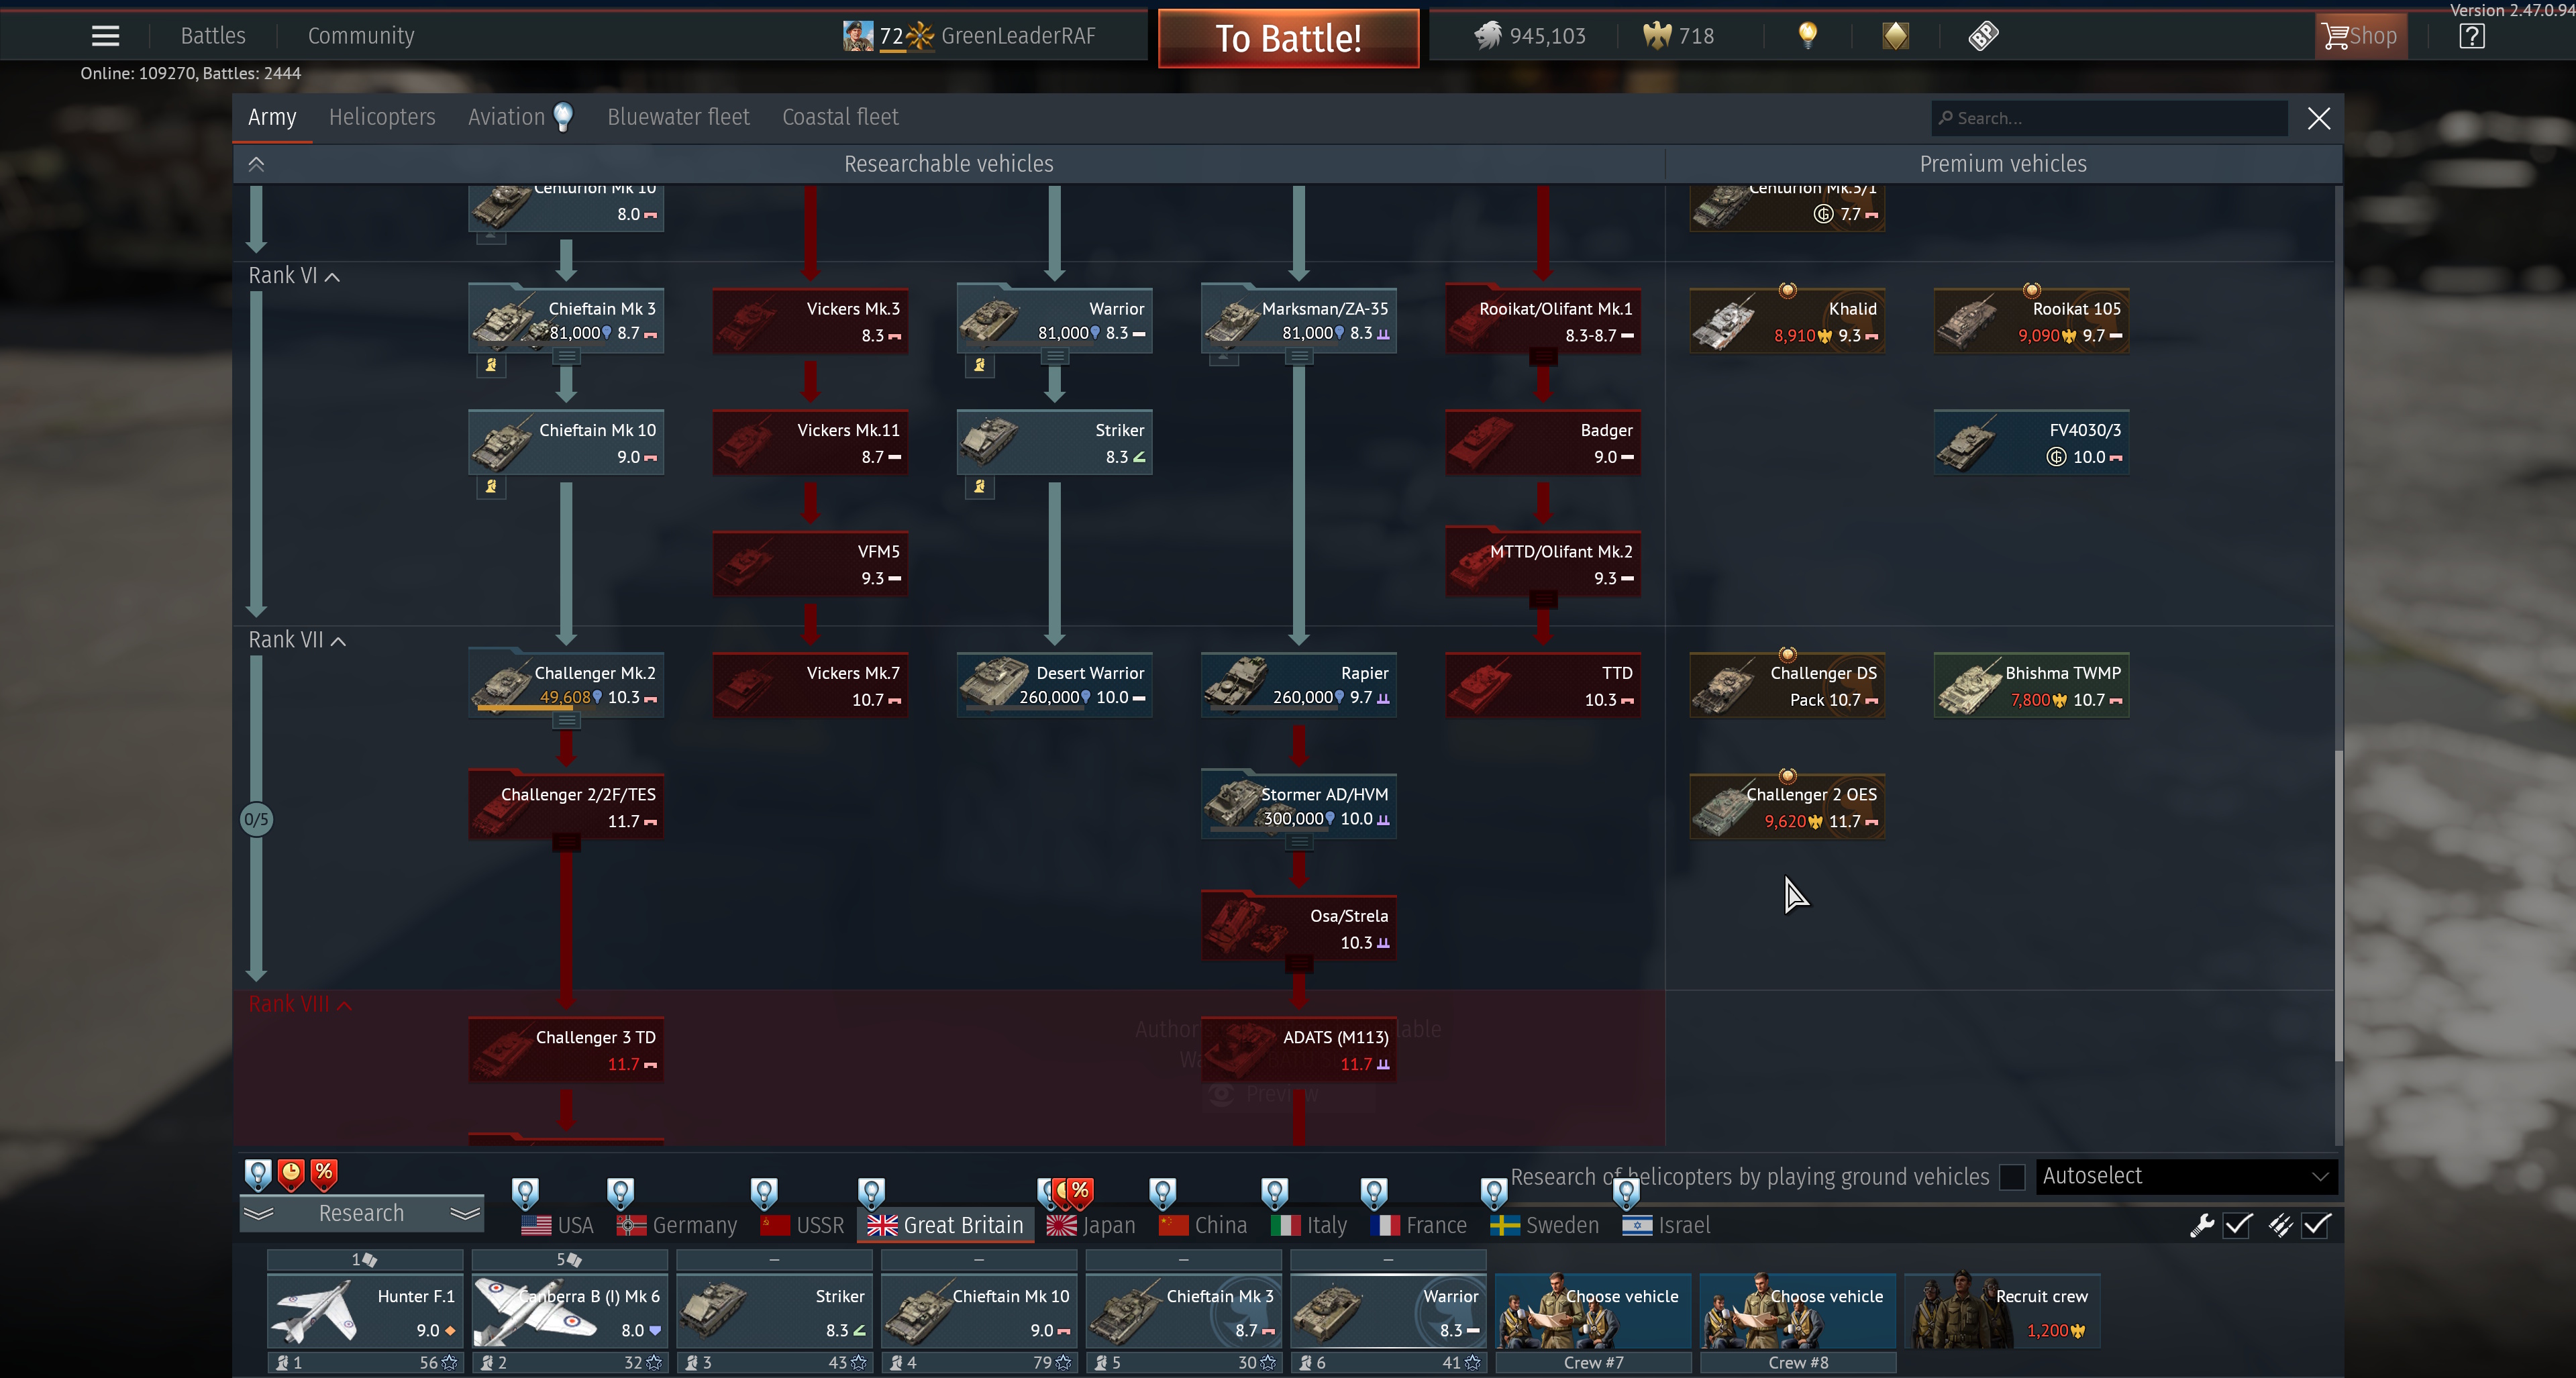Open the help question mark icon
The image size is (2576, 1378).
click(2471, 36)
